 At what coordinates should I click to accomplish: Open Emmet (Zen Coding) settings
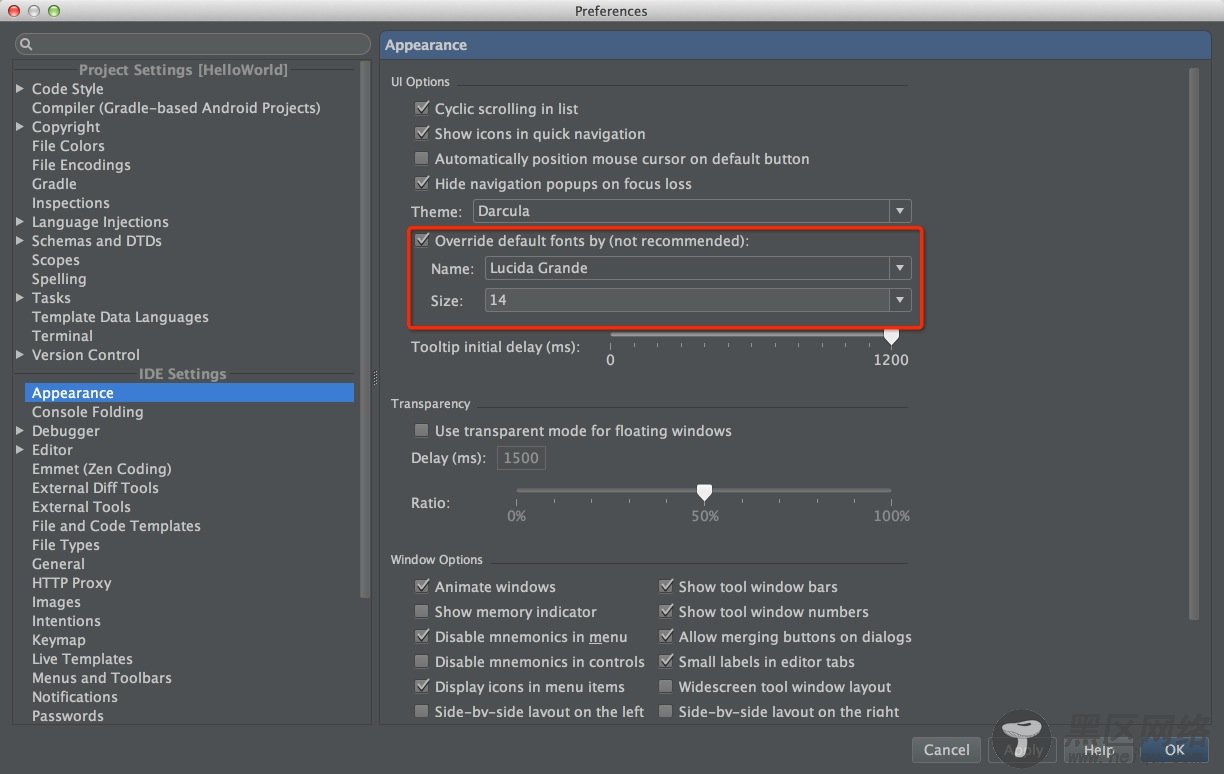point(102,469)
